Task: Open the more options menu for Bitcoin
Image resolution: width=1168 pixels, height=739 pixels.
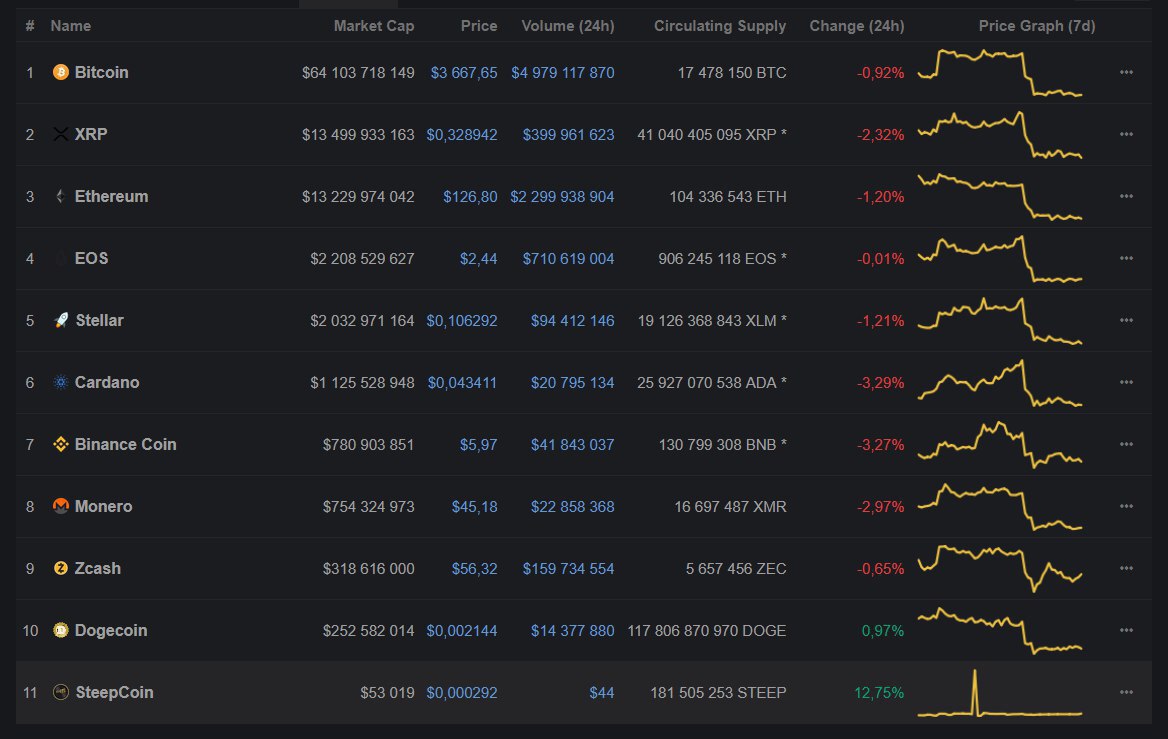Action: (x=1126, y=72)
